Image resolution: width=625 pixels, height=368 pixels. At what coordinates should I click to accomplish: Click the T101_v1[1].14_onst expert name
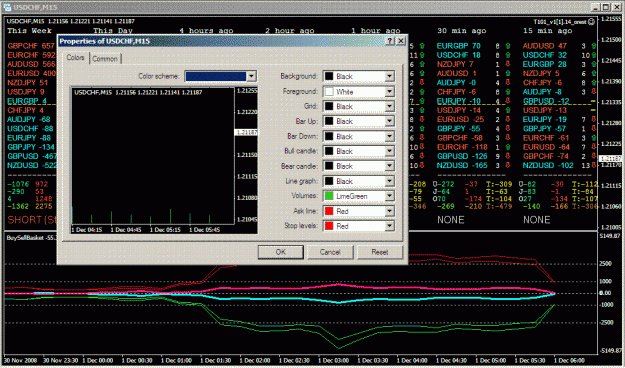coord(560,22)
